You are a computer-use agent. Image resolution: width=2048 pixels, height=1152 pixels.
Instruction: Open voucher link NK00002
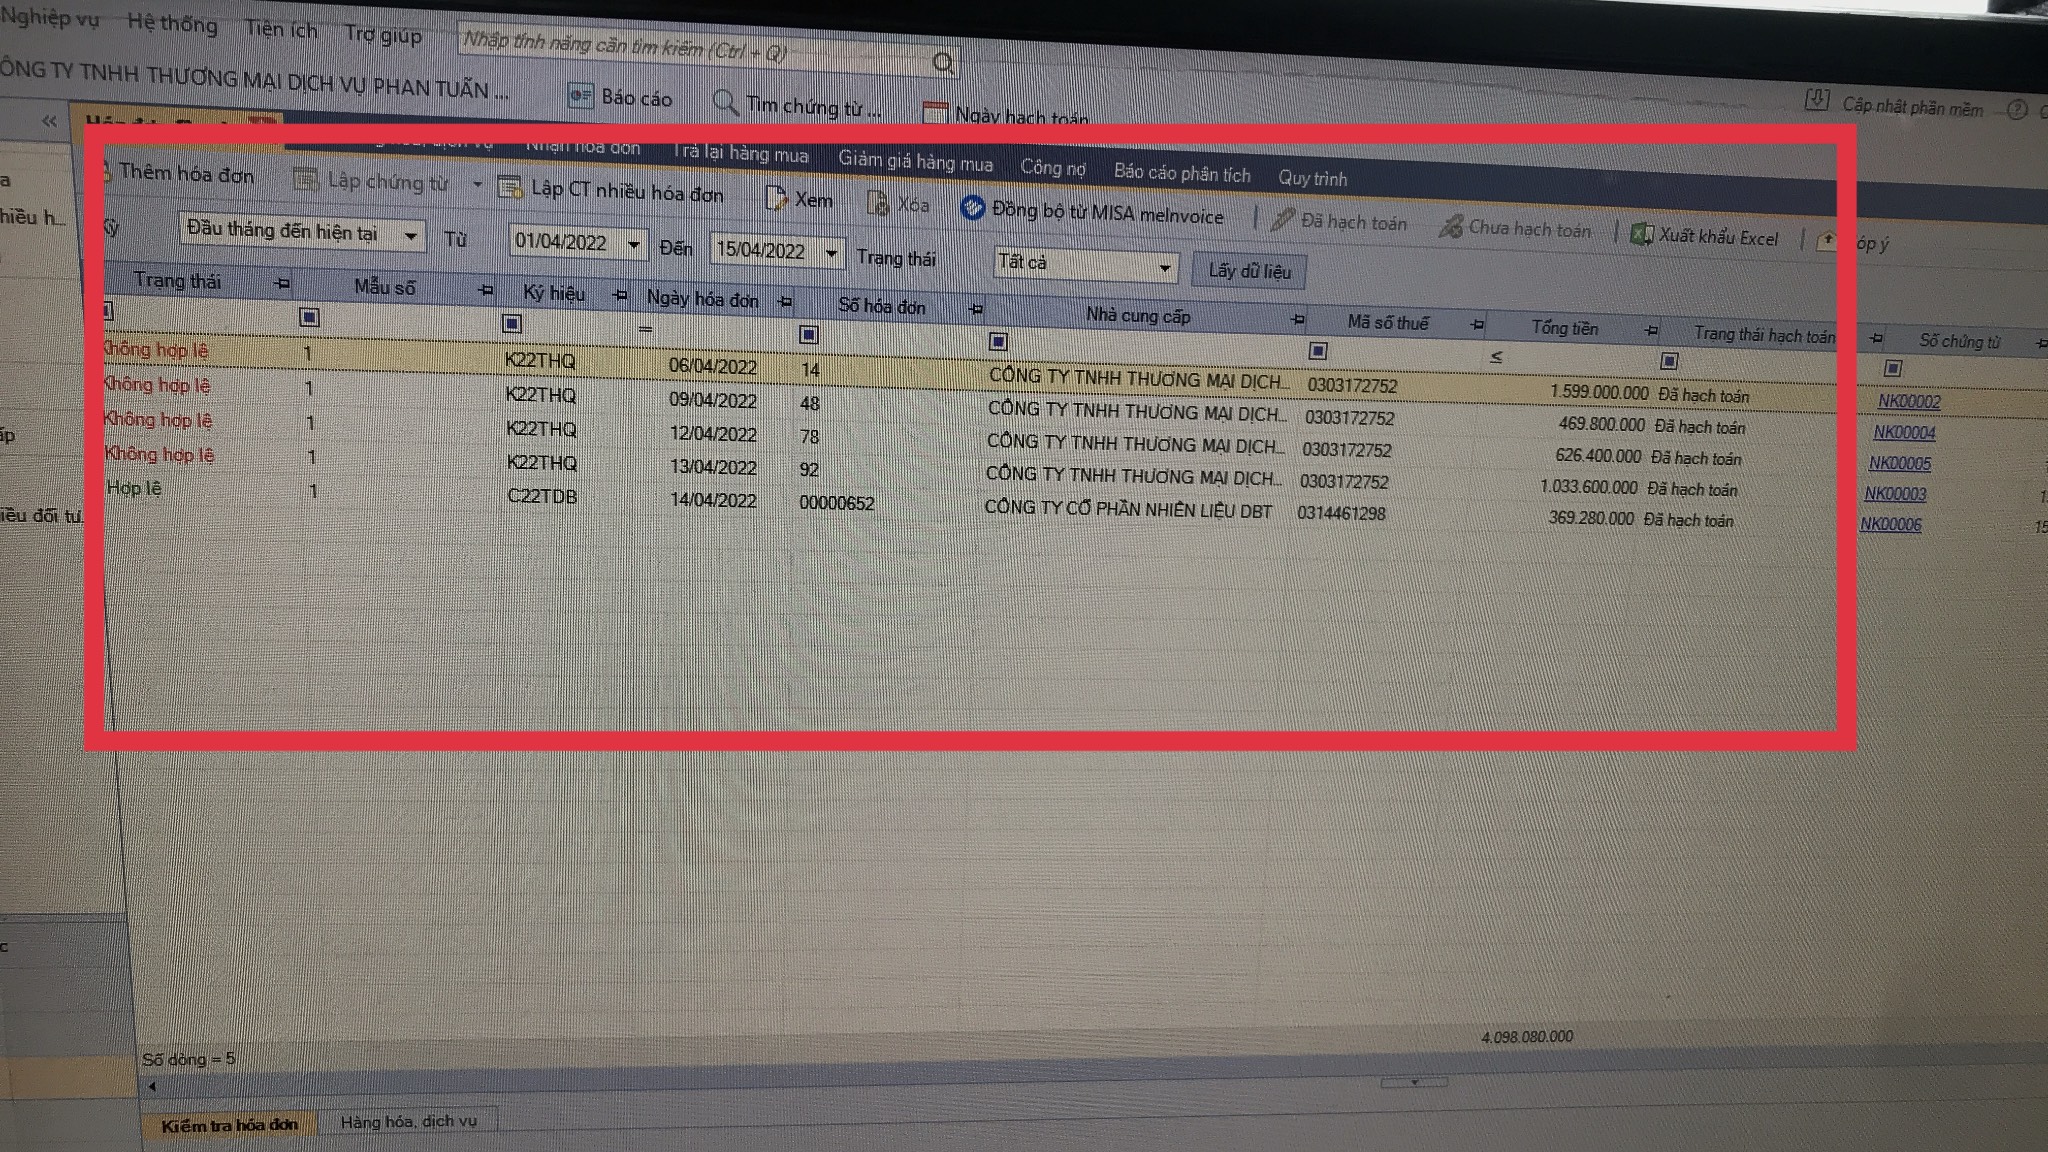coord(1909,401)
